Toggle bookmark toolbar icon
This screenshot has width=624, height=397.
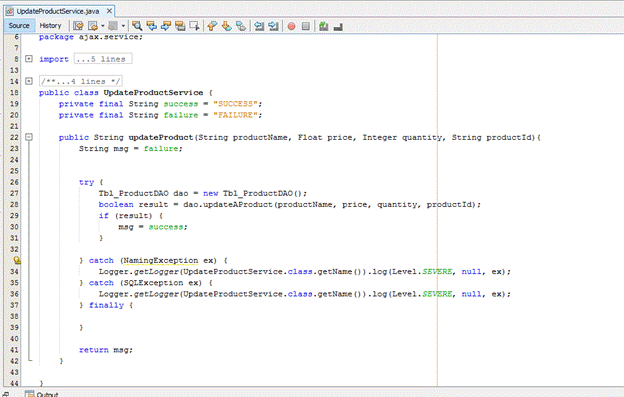pos(241,26)
